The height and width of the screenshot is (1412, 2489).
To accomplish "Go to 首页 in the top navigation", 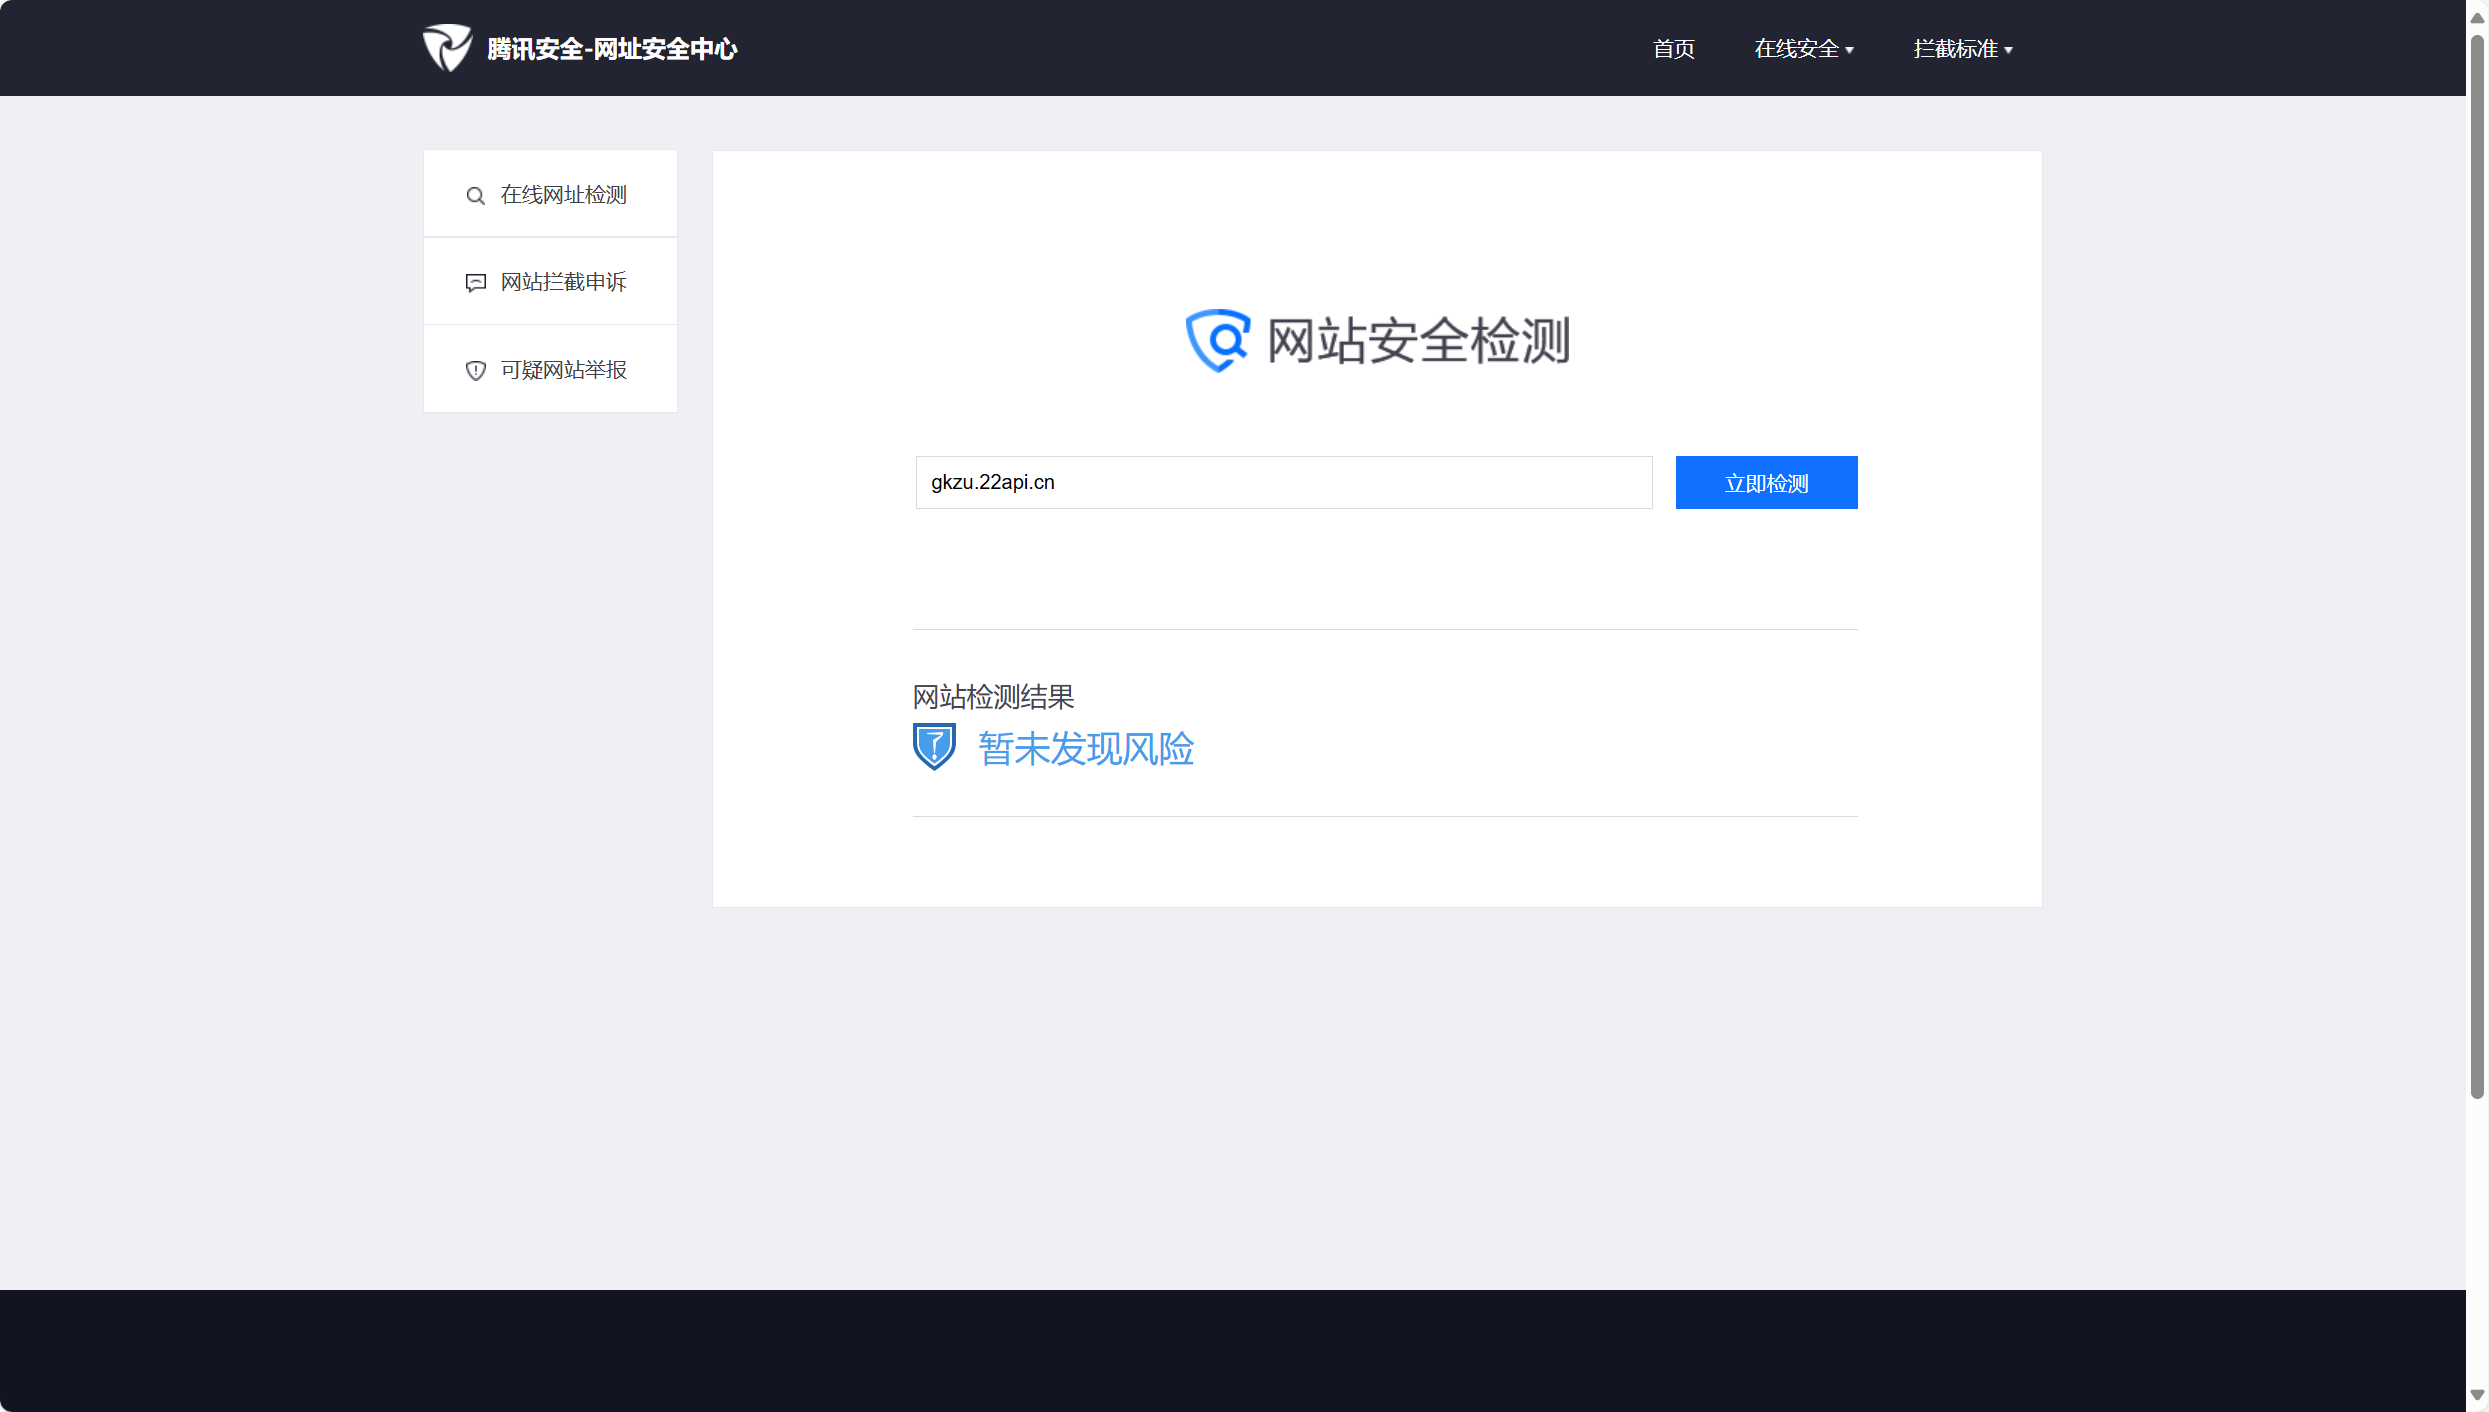I will 1673,49.
